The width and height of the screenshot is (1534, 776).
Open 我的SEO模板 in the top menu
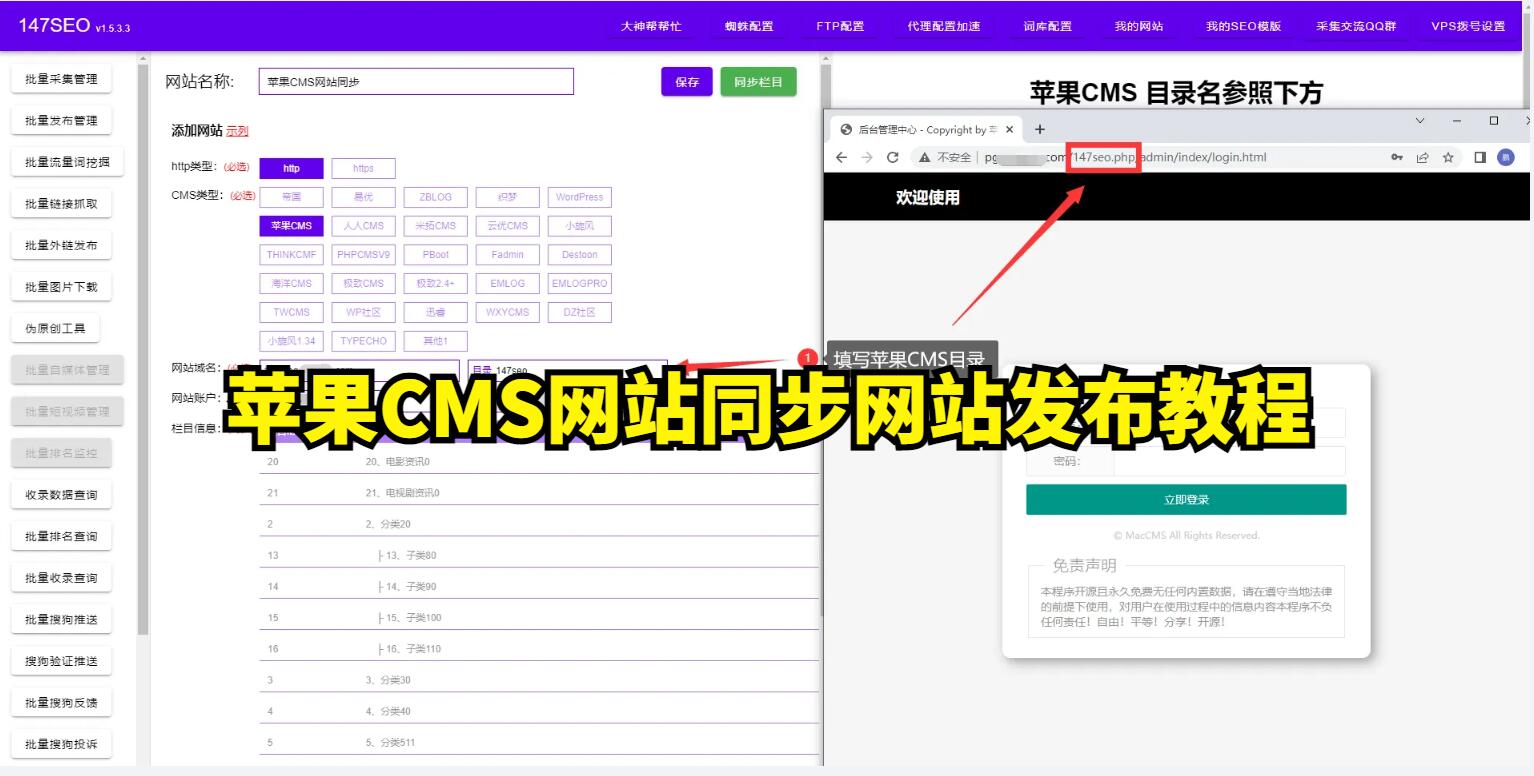(1243, 26)
